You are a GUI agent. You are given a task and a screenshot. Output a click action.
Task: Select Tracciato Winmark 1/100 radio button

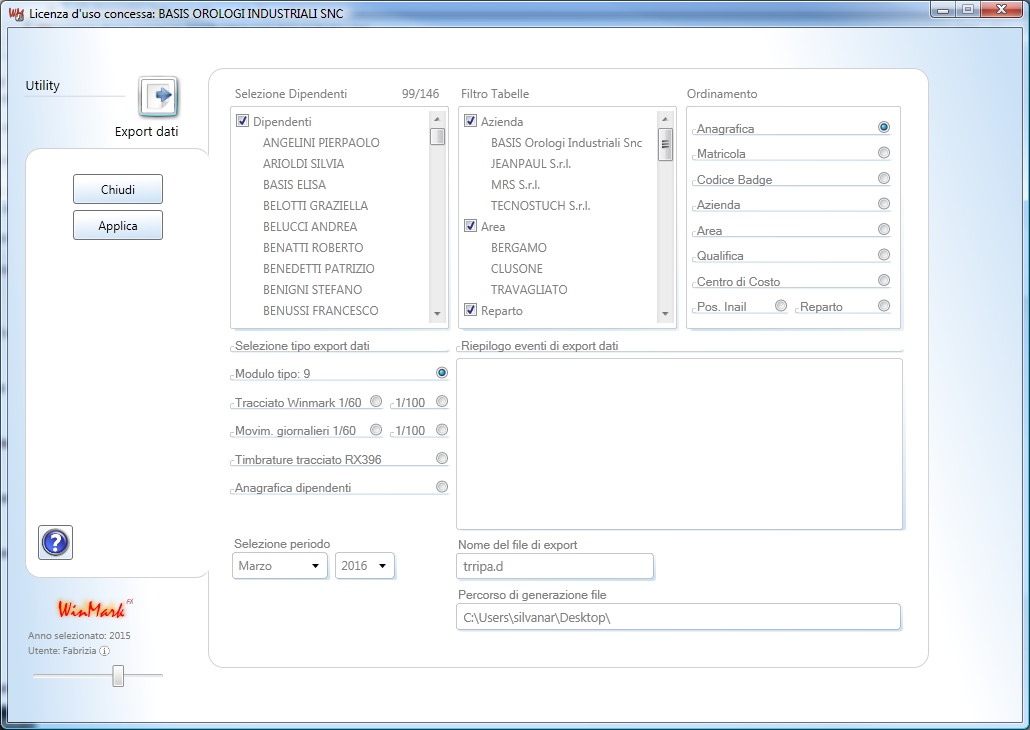(442, 401)
